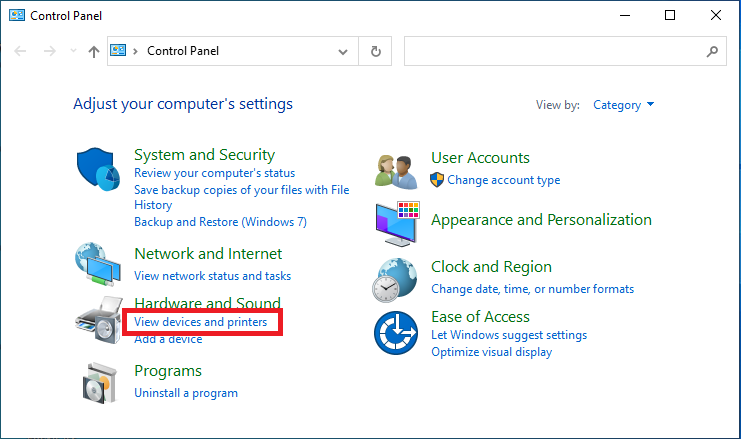Click the Clock and Region icon
This screenshot has width=741, height=439.
pos(396,278)
